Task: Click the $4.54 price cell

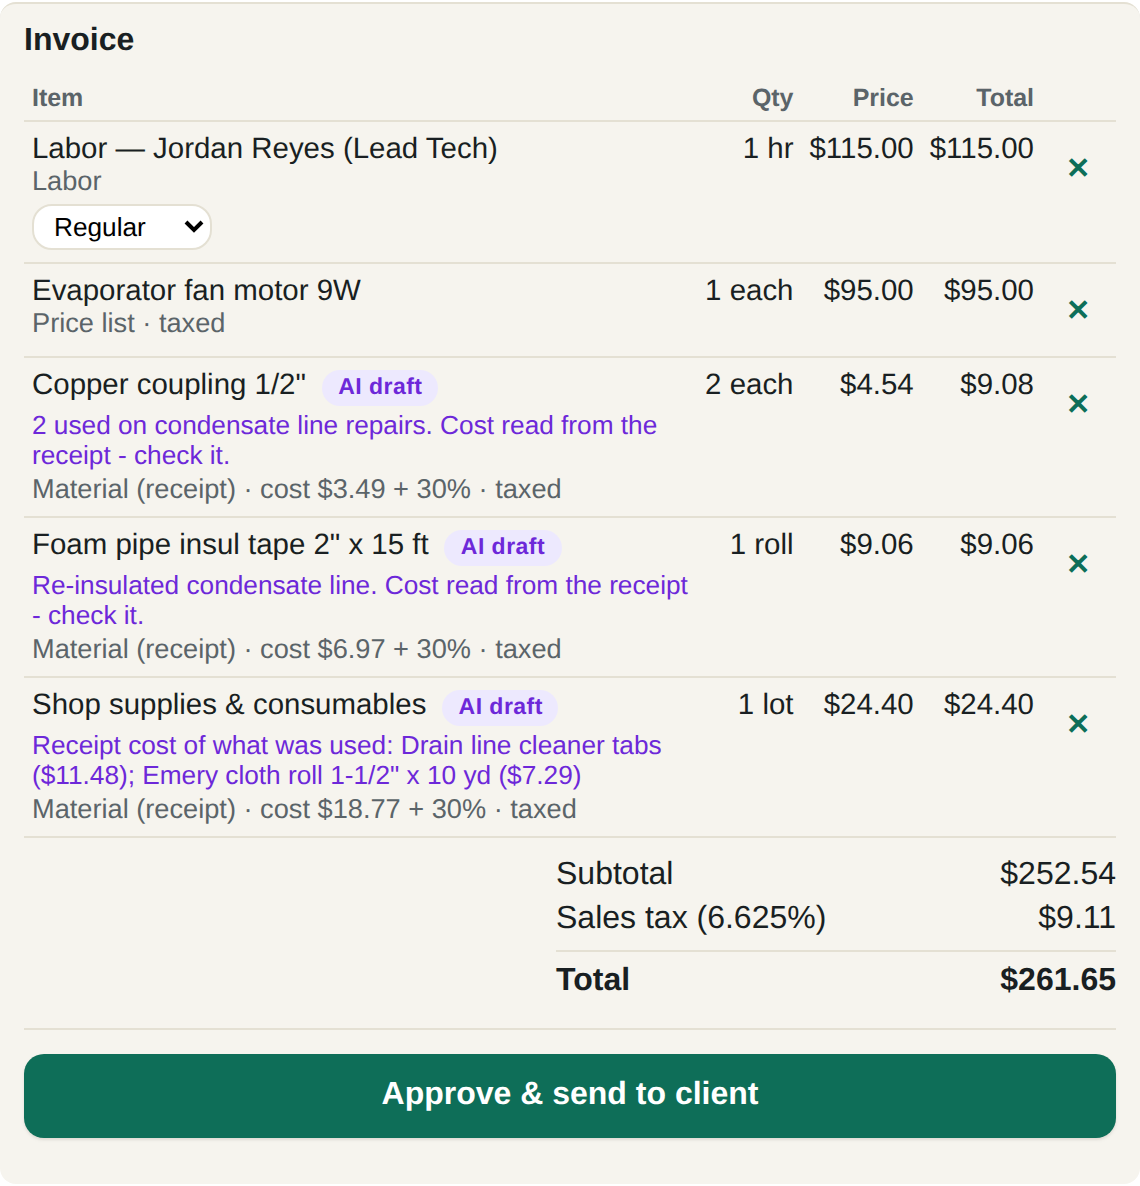Action: click(x=876, y=384)
